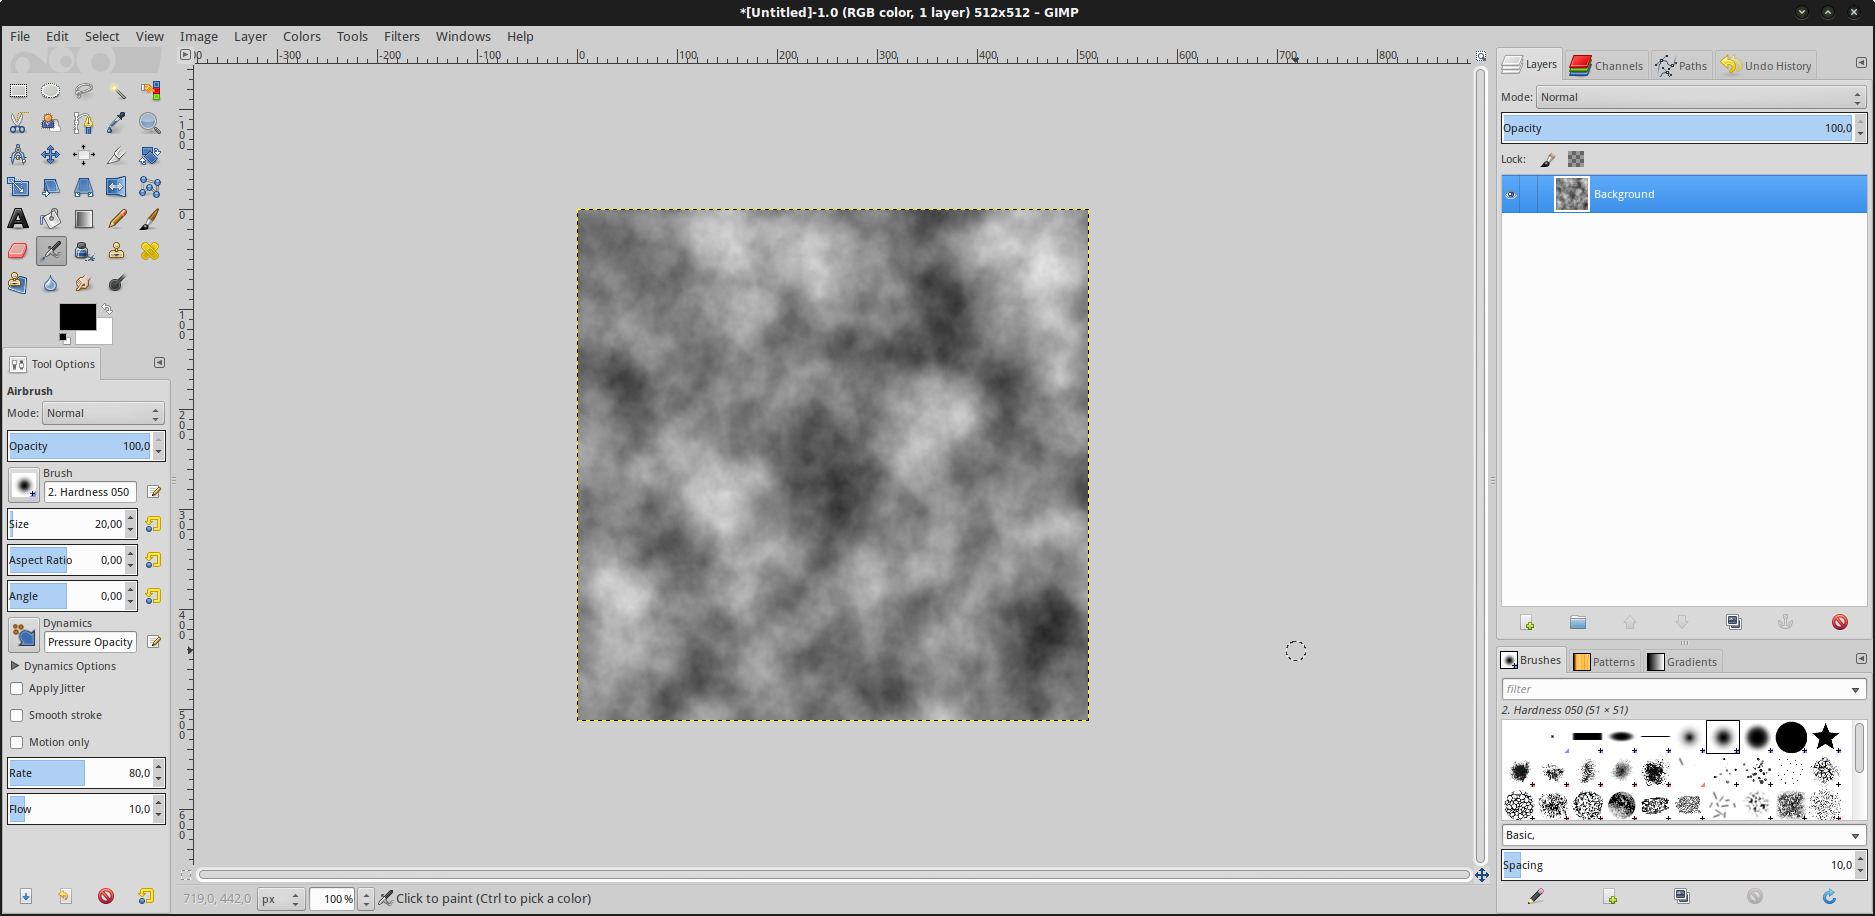Open the layer Mode dropdown
This screenshot has height=916, width=1875.
(1700, 97)
